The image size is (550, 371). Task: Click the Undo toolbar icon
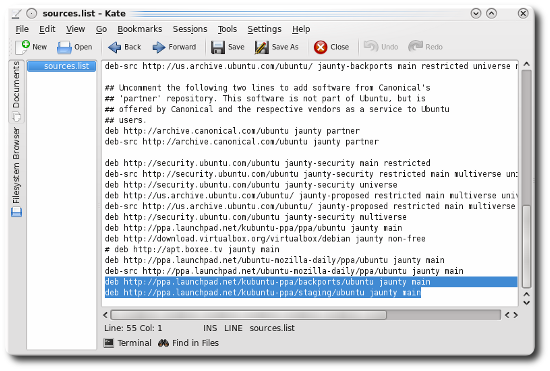[371, 46]
